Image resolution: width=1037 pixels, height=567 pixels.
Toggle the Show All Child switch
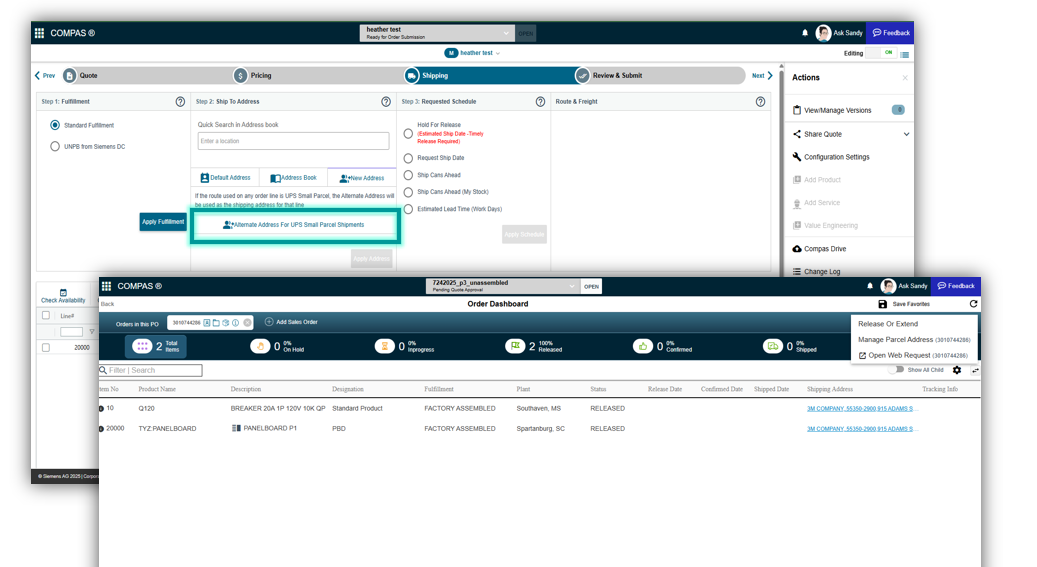pyautogui.click(x=896, y=370)
